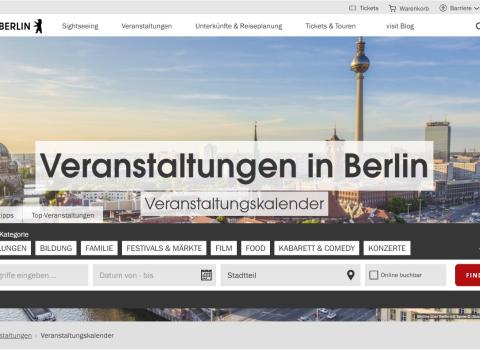Screen dimensions: 480x360
Task: Select FESTIVALS & MÄRKTE category
Action: [164, 248]
